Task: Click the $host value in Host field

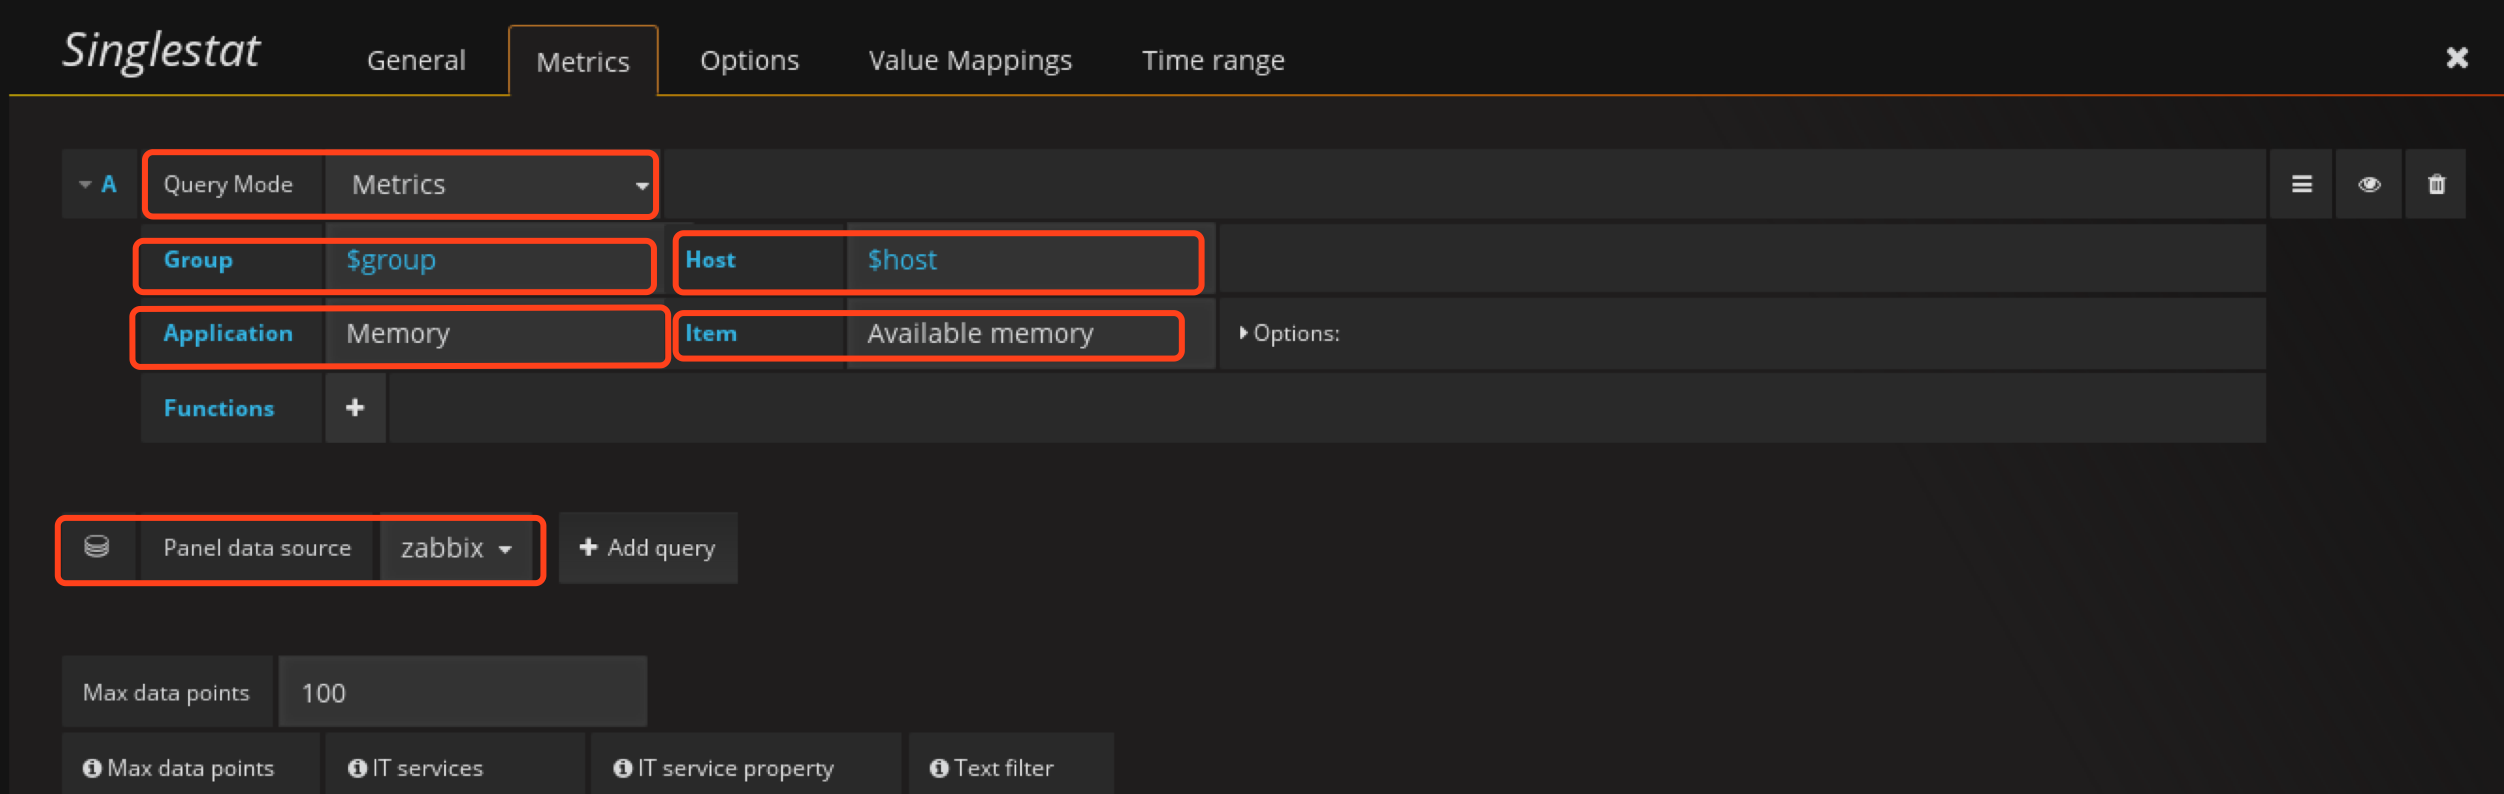Action: click(x=902, y=260)
